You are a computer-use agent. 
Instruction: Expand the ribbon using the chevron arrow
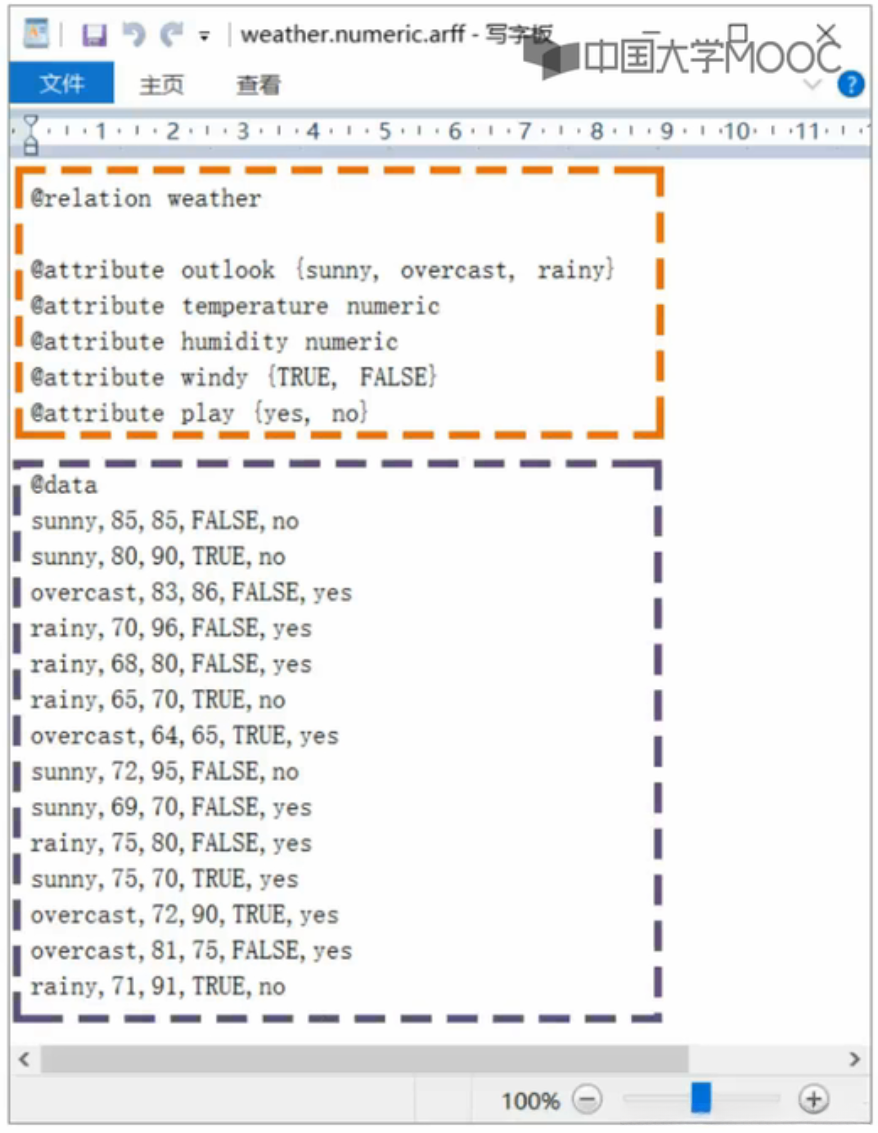click(813, 85)
